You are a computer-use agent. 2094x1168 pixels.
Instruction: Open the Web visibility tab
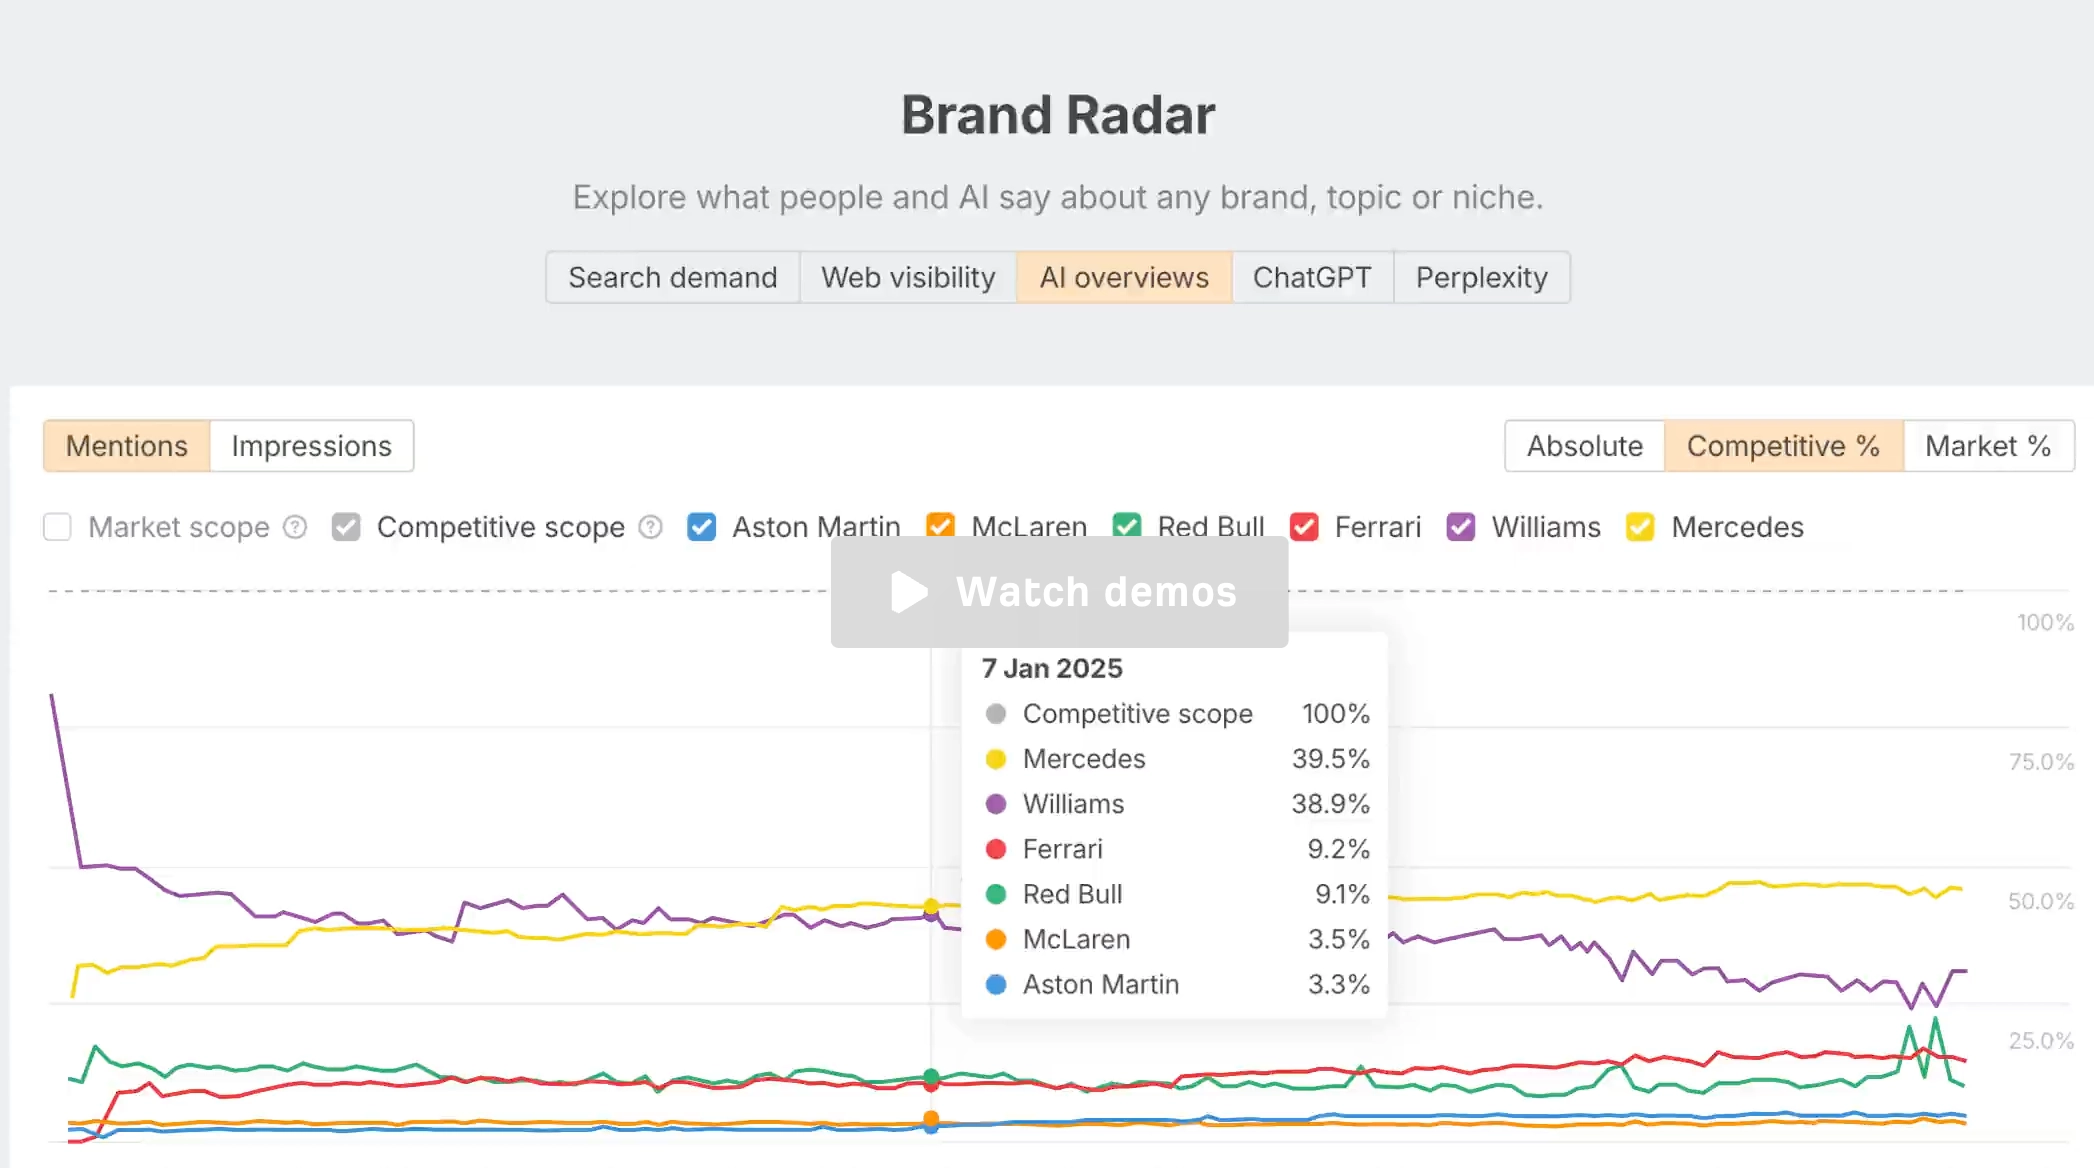click(908, 277)
